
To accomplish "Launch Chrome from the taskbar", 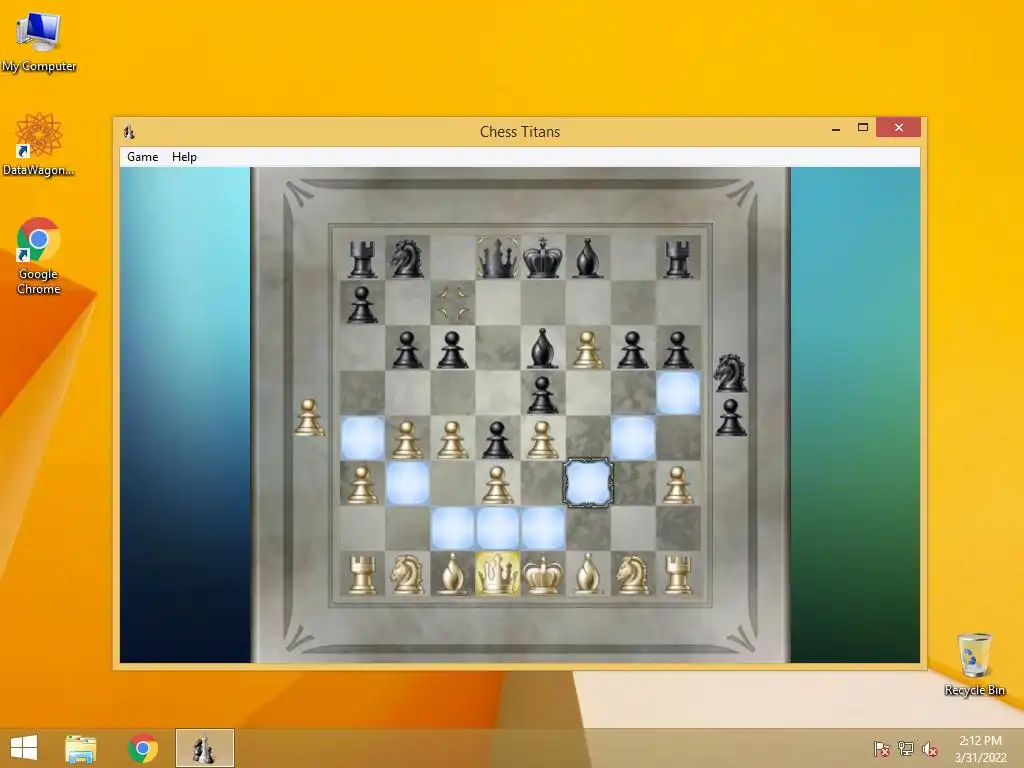I will click(142, 748).
